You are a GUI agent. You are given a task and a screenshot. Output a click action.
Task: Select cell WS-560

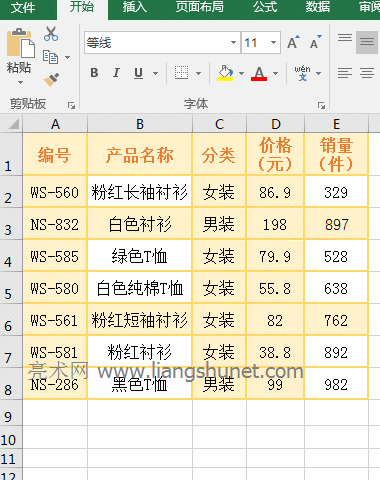55,191
